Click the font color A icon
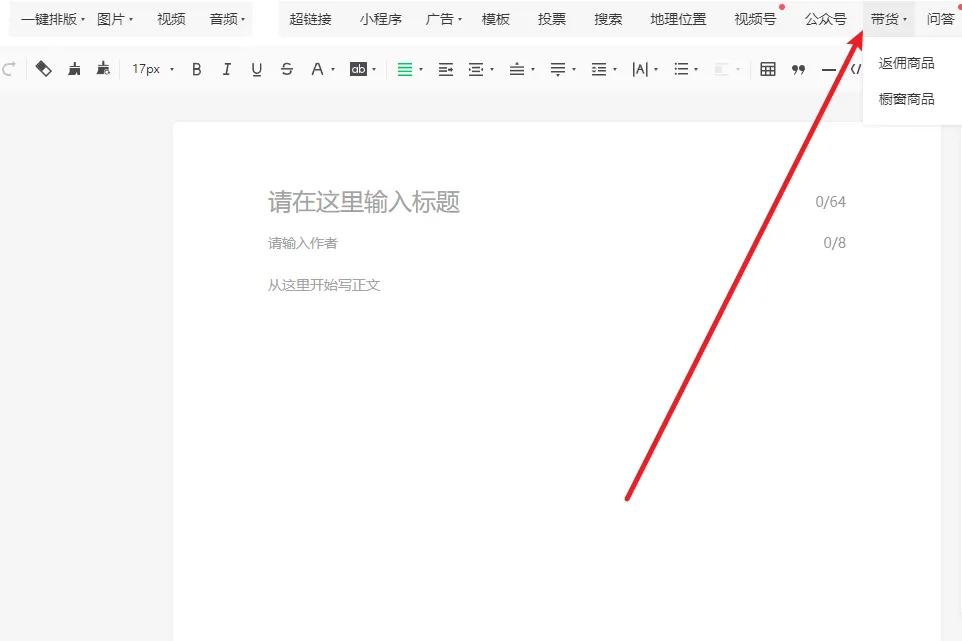Viewport: 962px width, 641px height. coord(317,69)
